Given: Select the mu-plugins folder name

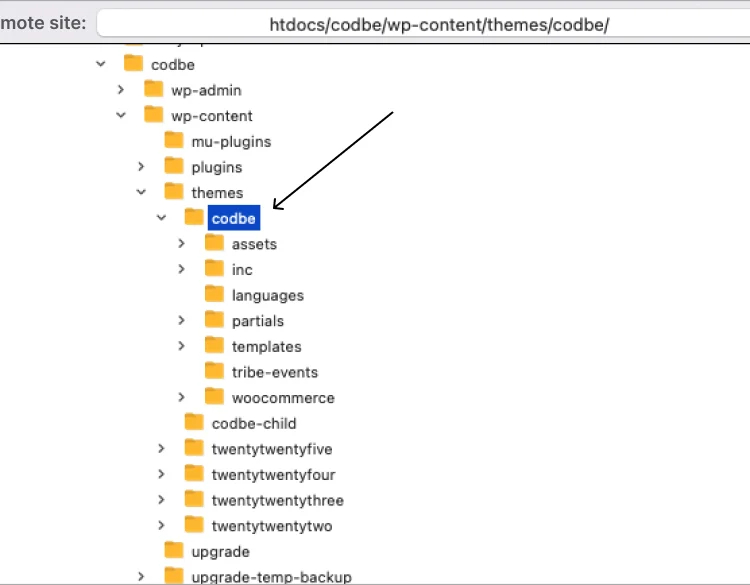Looking at the screenshot, I should click(x=231, y=142).
